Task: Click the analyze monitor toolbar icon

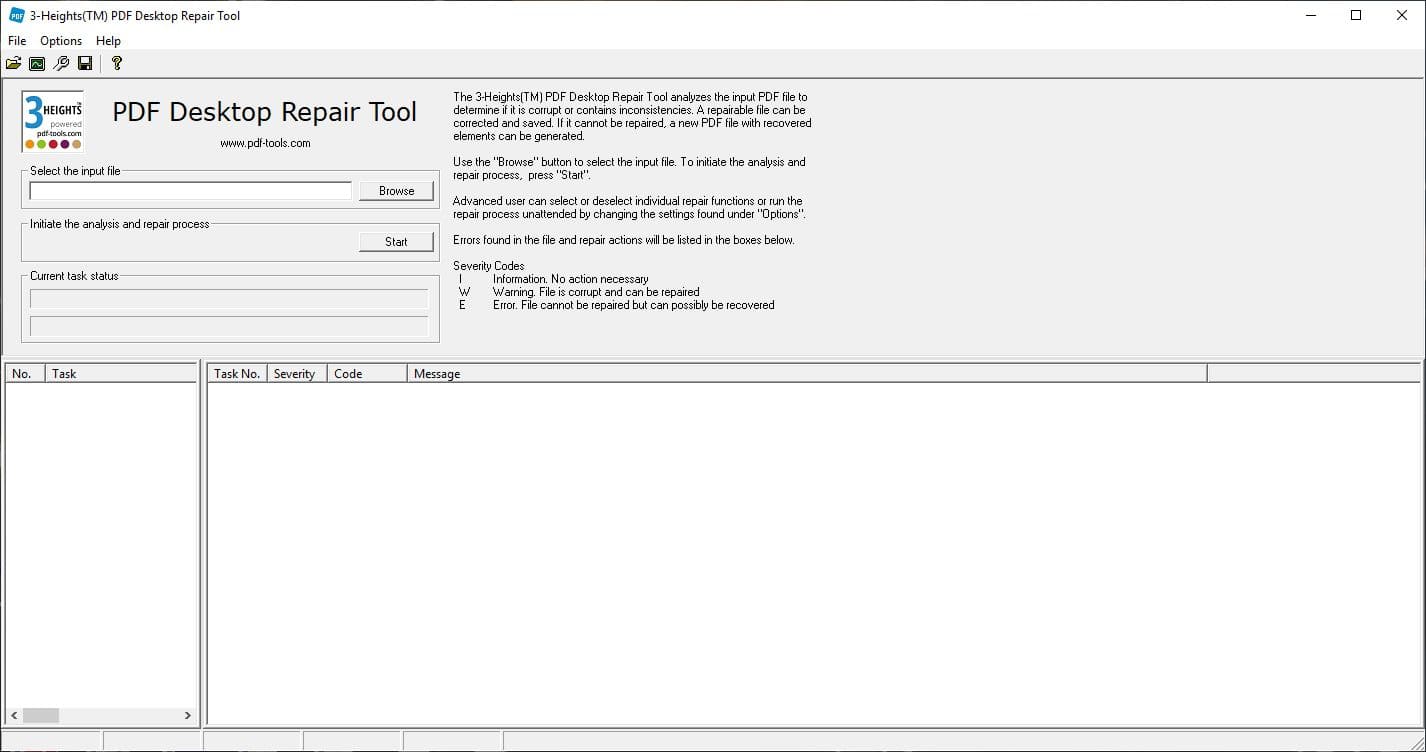Action: point(37,63)
